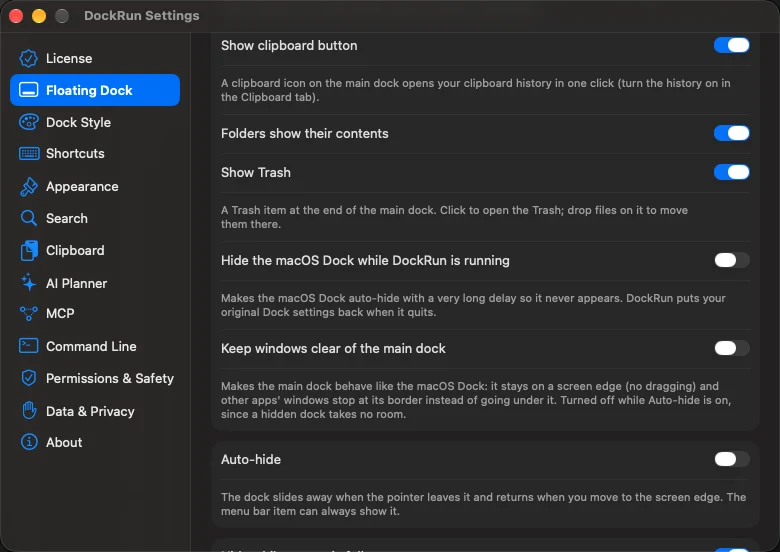This screenshot has width=780, height=552.
Task: Click the Shortcuts keyboard icon
Action: (29, 153)
